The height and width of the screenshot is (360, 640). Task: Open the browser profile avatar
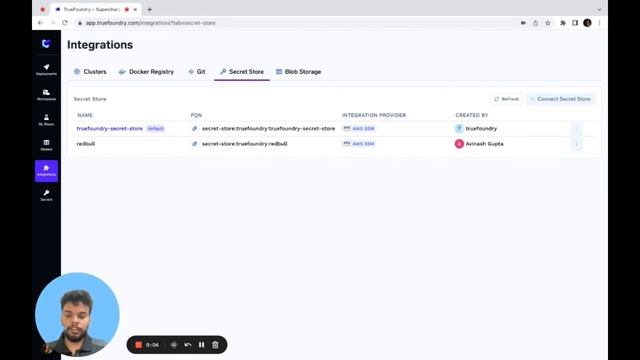(587, 23)
